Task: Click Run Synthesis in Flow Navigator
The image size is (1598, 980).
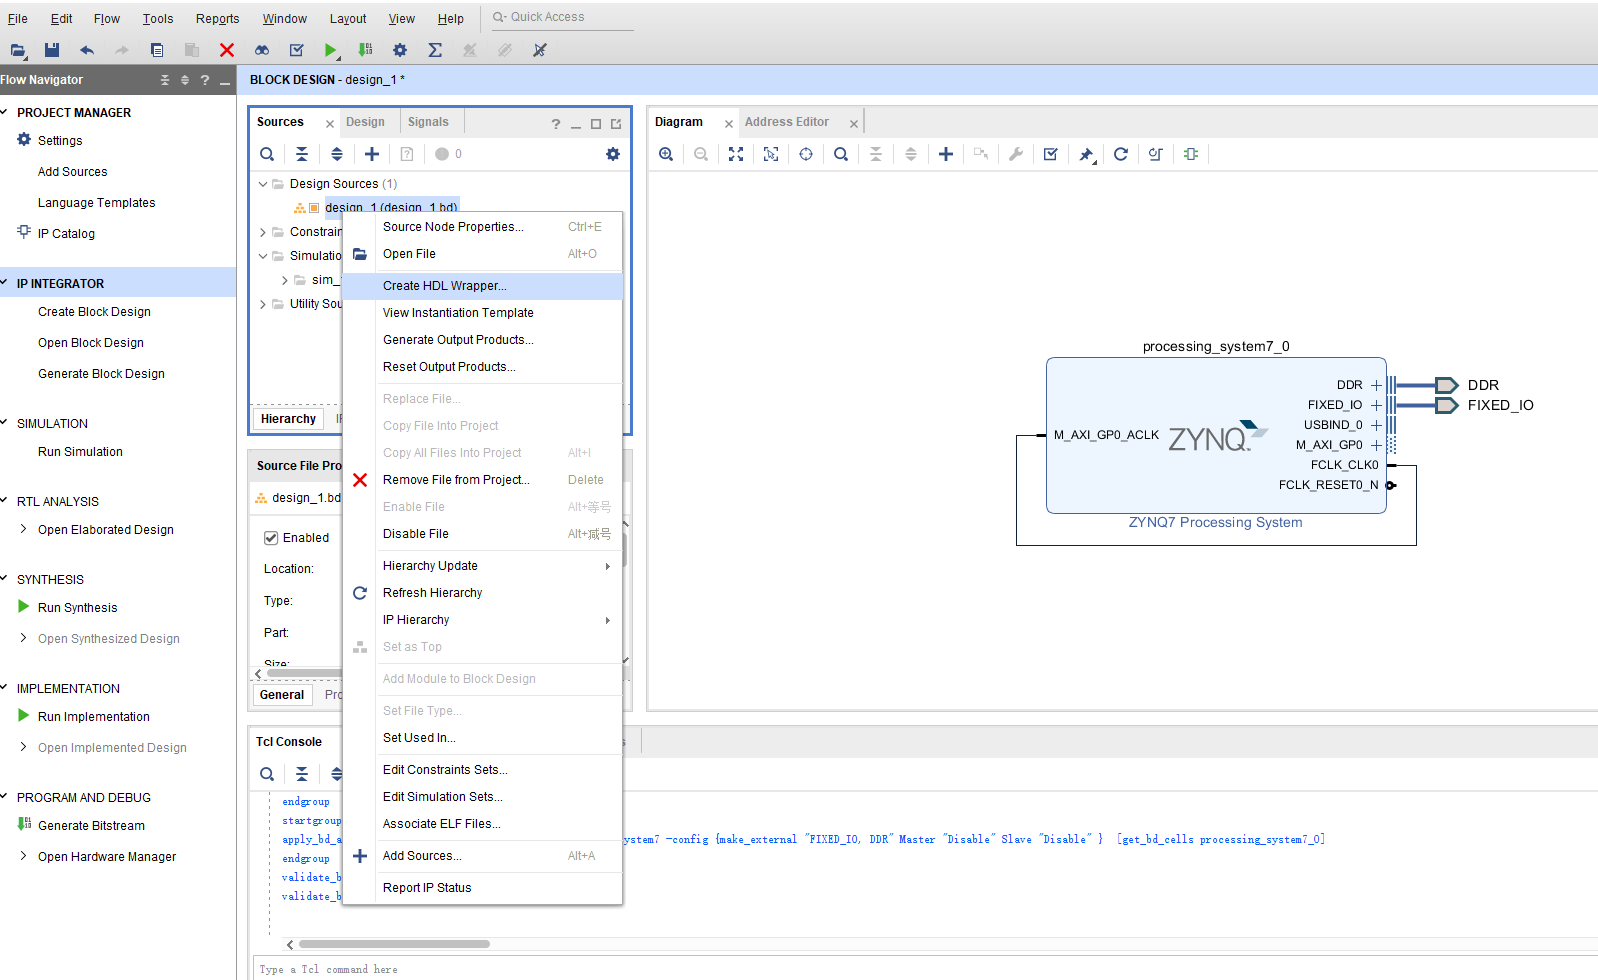Action: (77, 608)
